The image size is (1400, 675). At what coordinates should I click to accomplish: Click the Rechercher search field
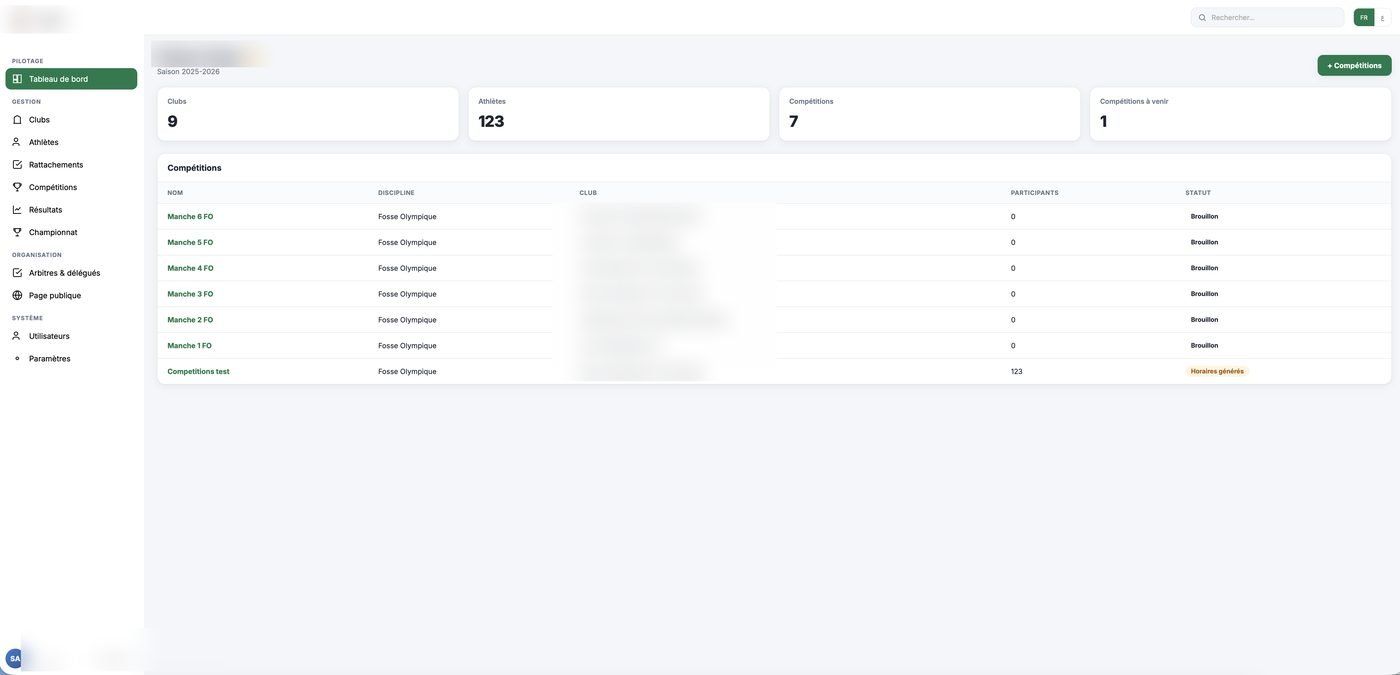click(x=1268, y=18)
